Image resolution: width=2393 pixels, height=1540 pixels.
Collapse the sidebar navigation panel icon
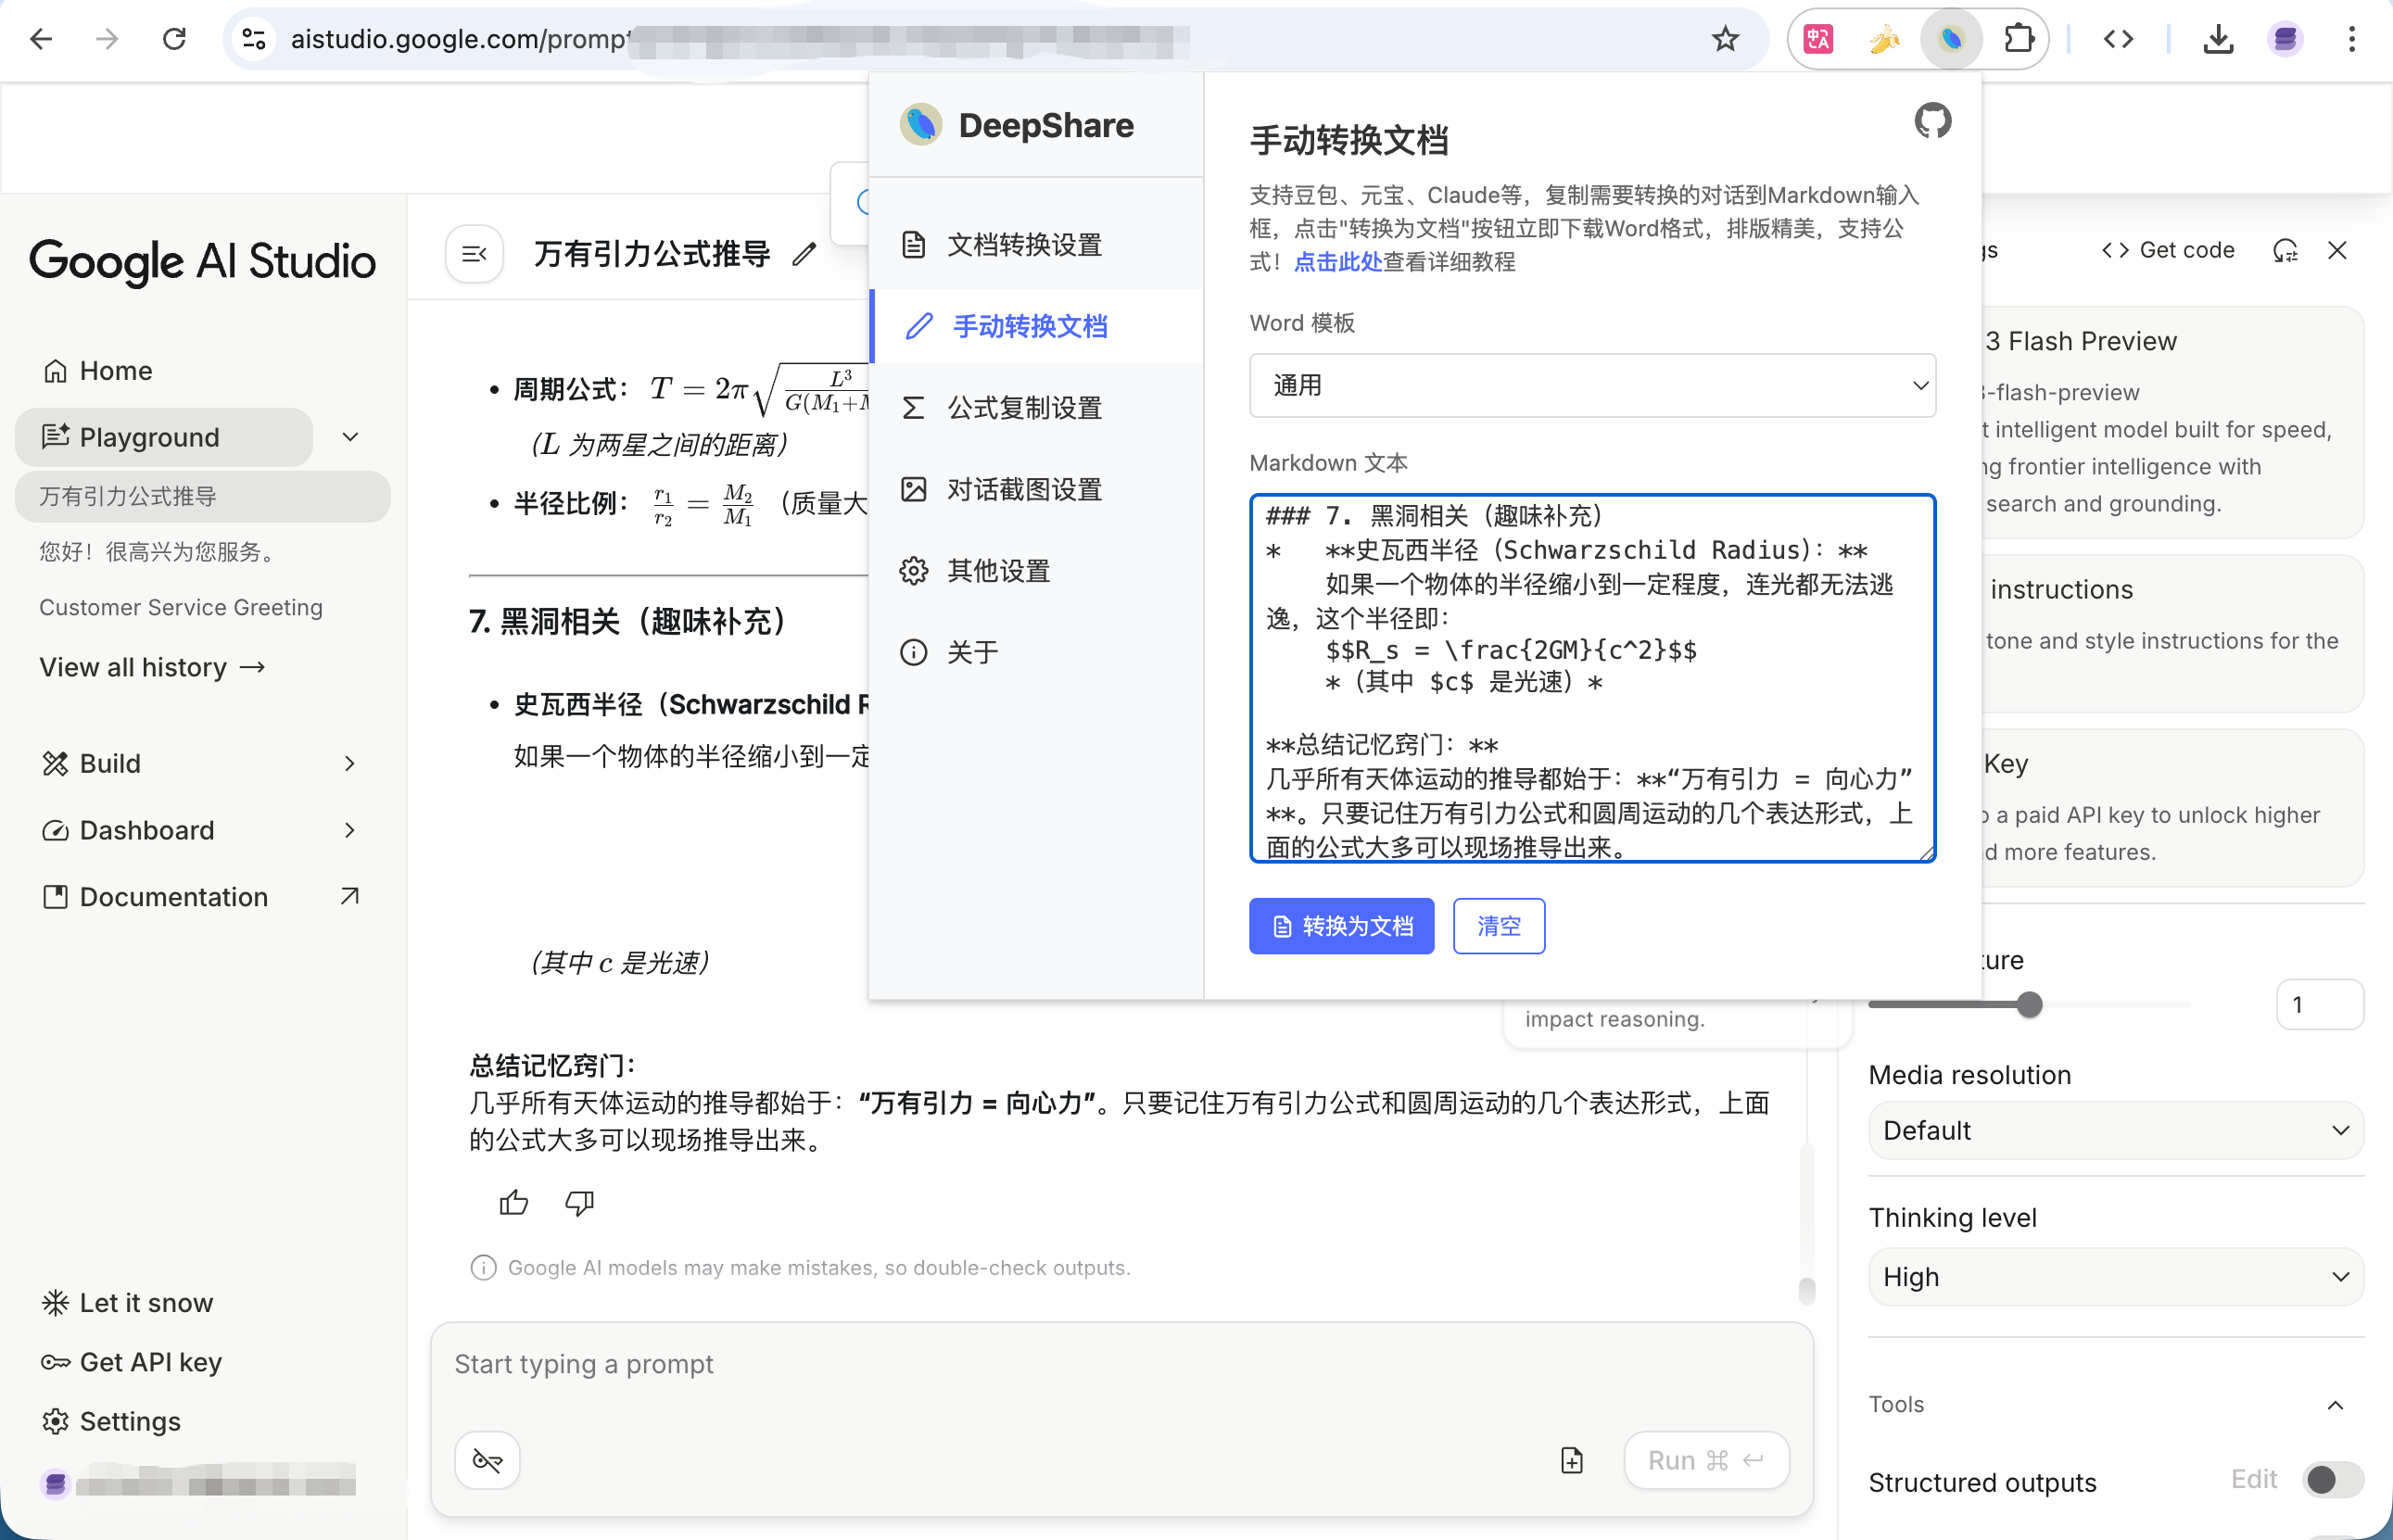(474, 254)
